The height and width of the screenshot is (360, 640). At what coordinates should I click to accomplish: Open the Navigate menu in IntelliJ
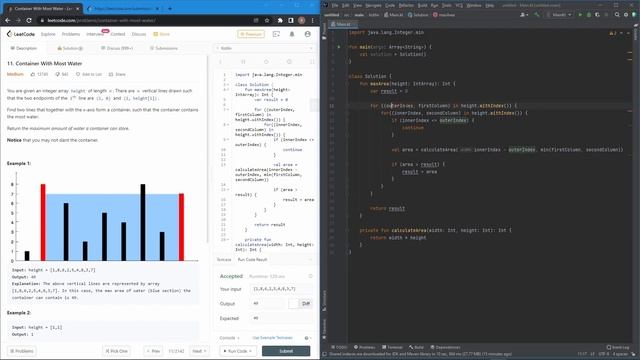click(x=373, y=5)
